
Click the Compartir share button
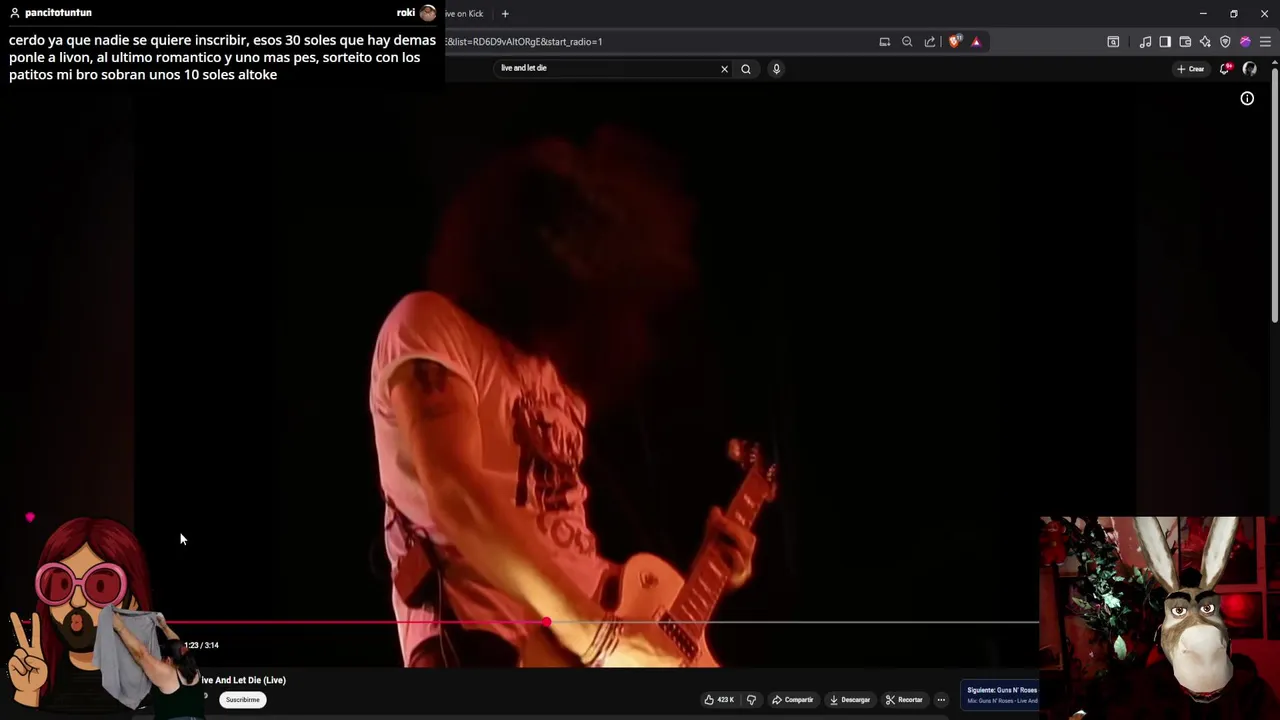[793, 700]
